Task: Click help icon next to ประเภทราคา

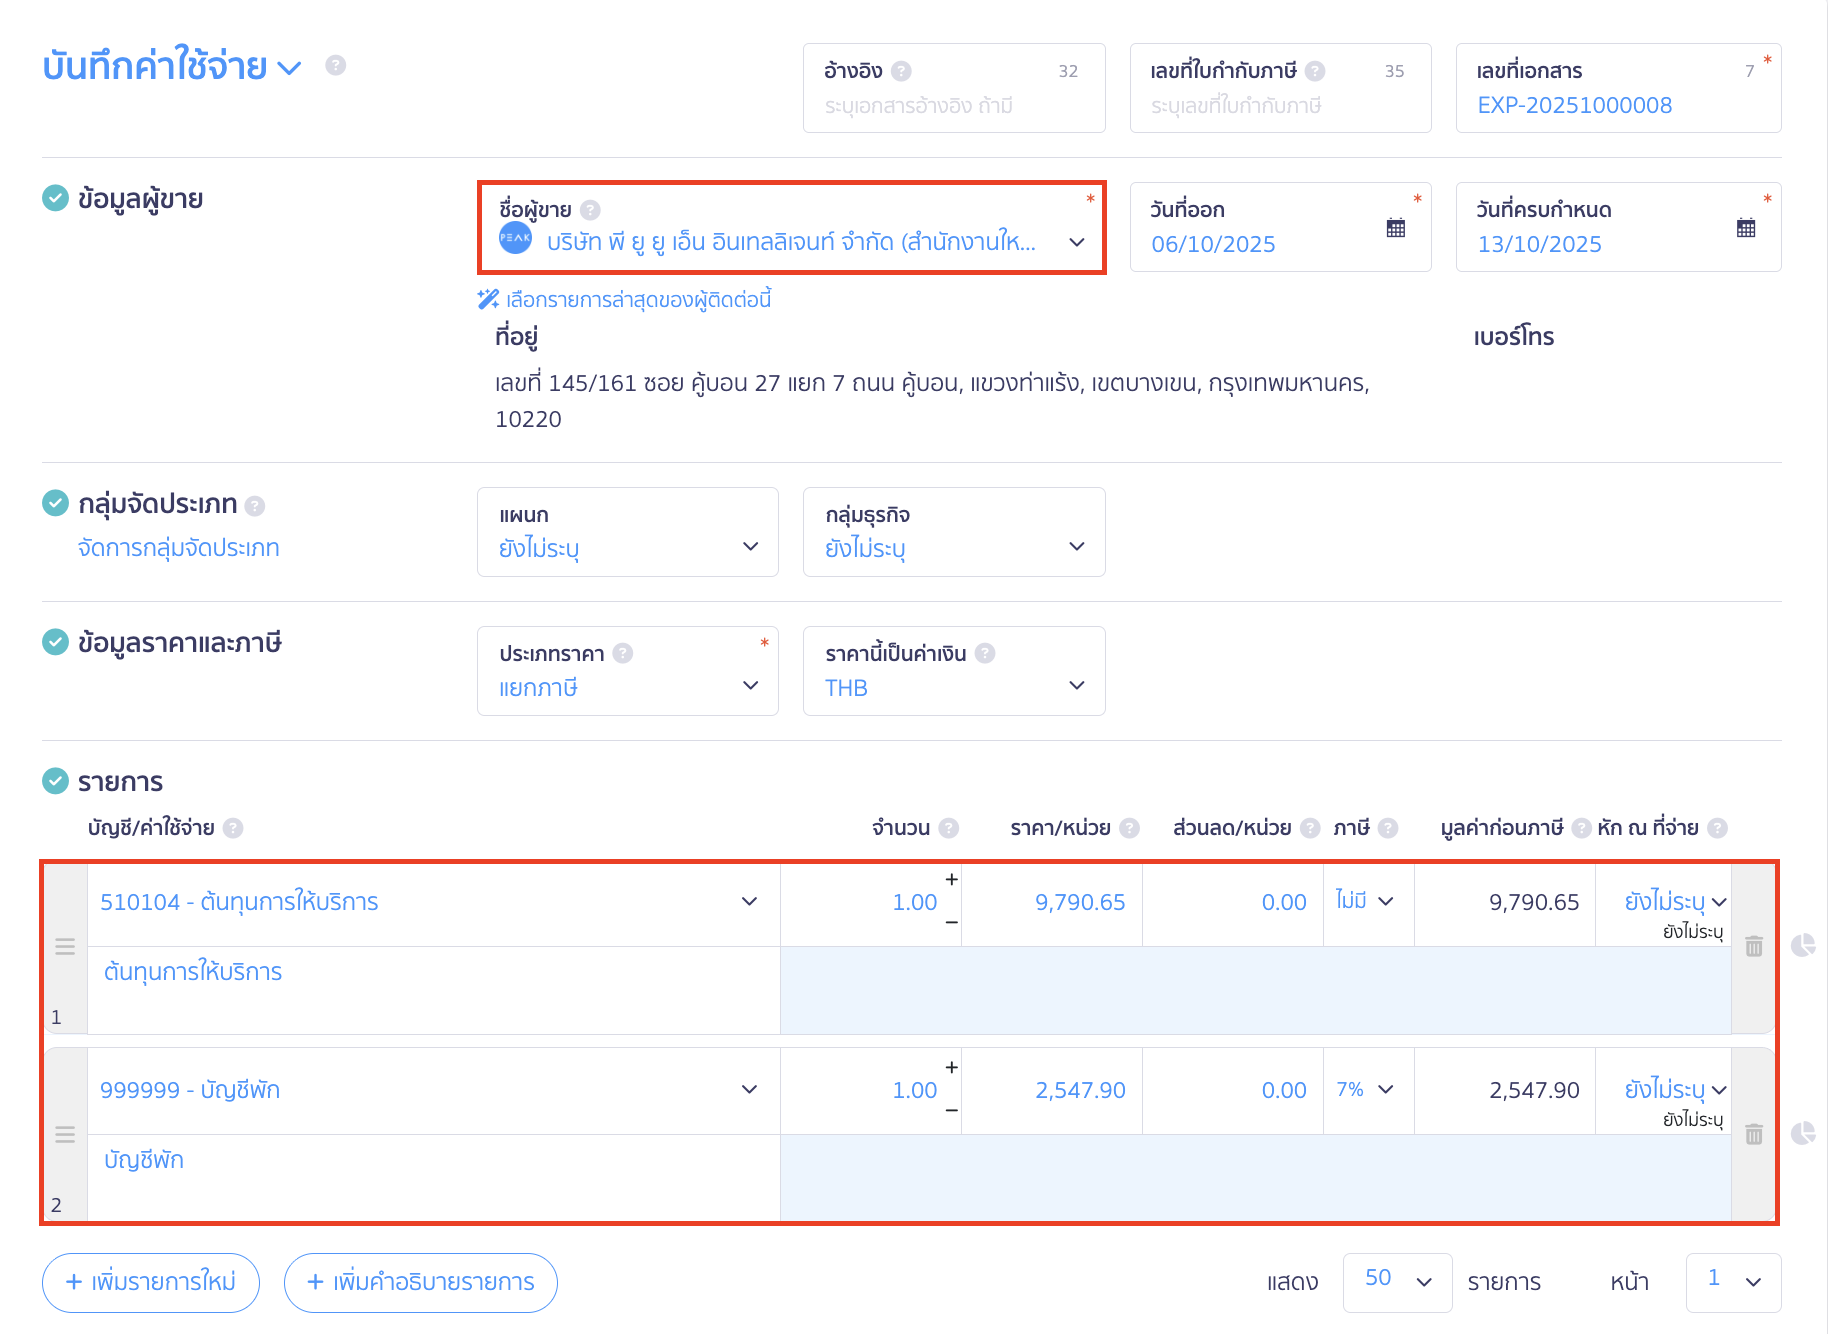Action: click(623, 653)
